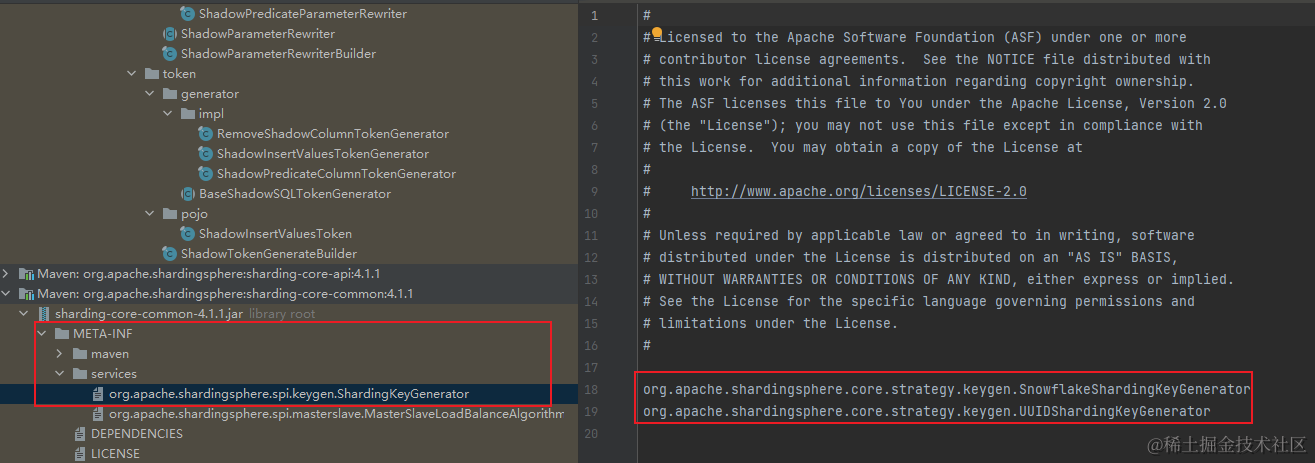Collapse the token folder

pos(132,73)
